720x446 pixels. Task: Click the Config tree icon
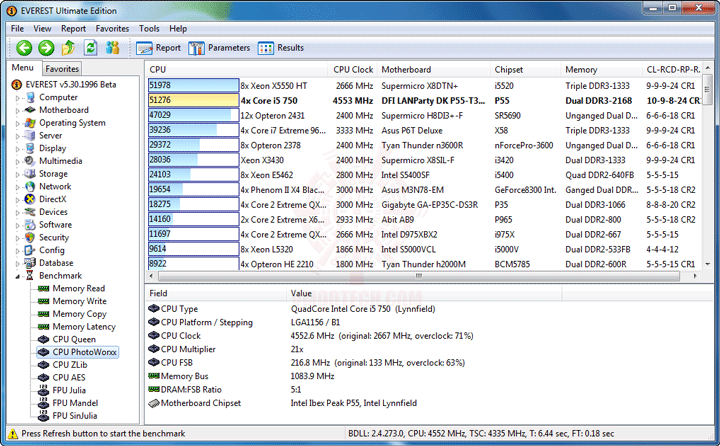[x=30, y=250]
